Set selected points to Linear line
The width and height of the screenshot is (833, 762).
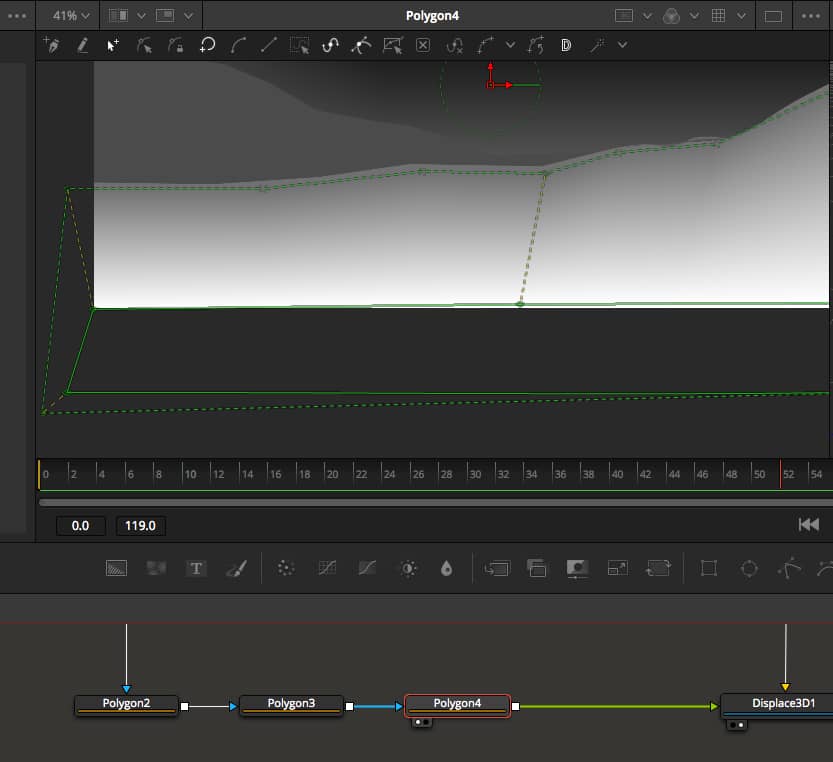269,45
